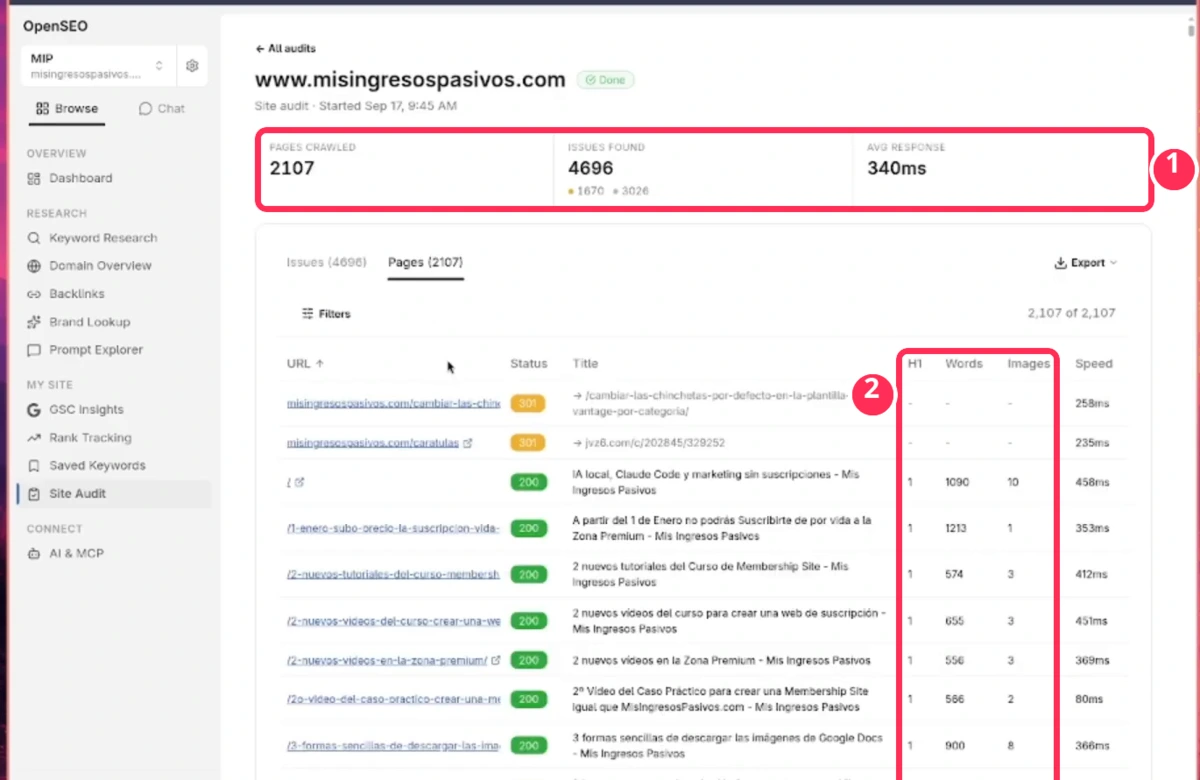Image resolution: width=1200 pixels, height=780 pixels.
Task: Click the Chat tab bubble icon
Action: 145,108
